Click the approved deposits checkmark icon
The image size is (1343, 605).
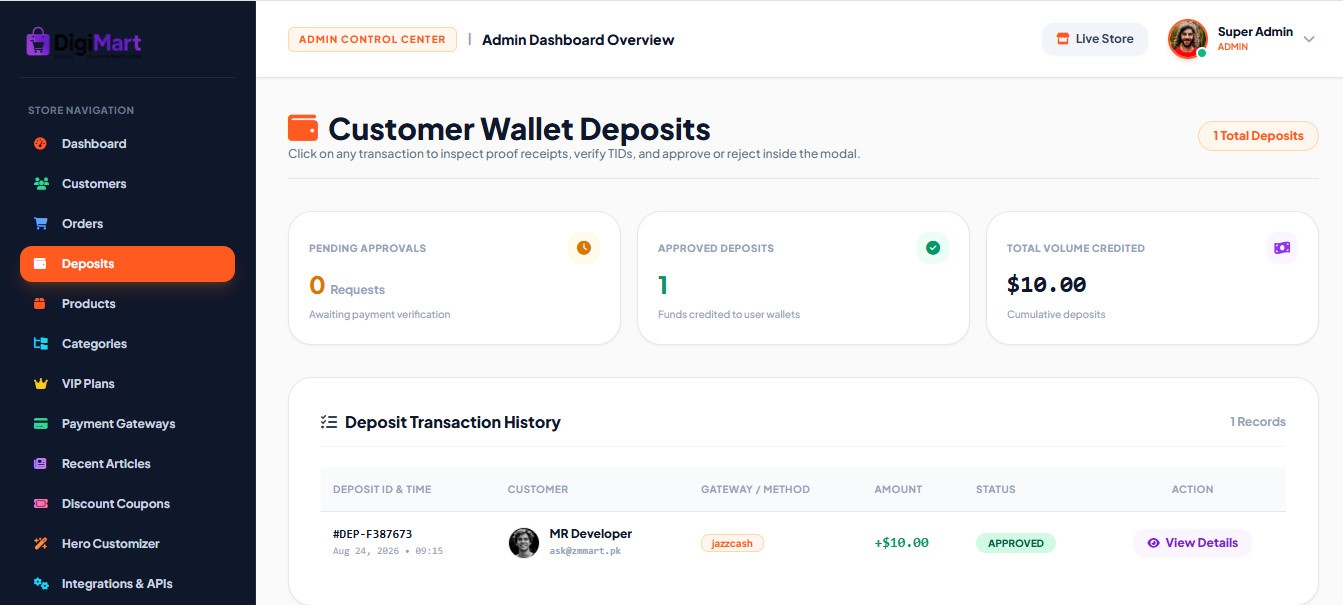pyautogui.click(x=933, y=247)
